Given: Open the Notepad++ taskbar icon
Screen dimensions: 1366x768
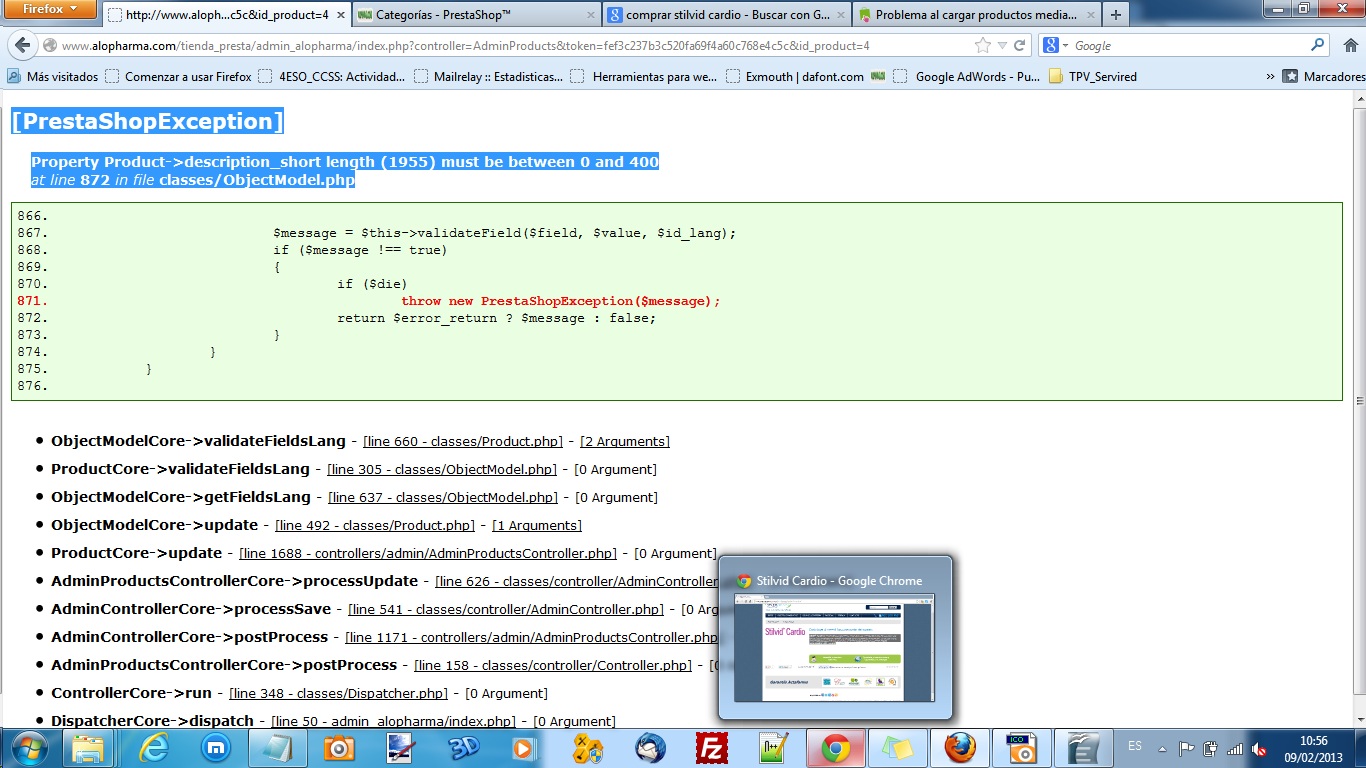Looking at the screenshot, I should pos(773,748).
